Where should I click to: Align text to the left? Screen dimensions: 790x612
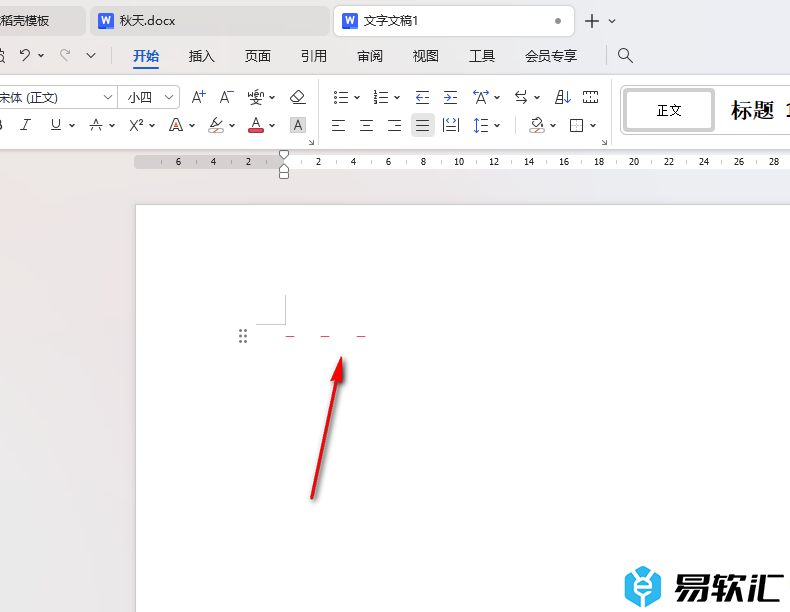pyautogui.click(x=338, y=125)
